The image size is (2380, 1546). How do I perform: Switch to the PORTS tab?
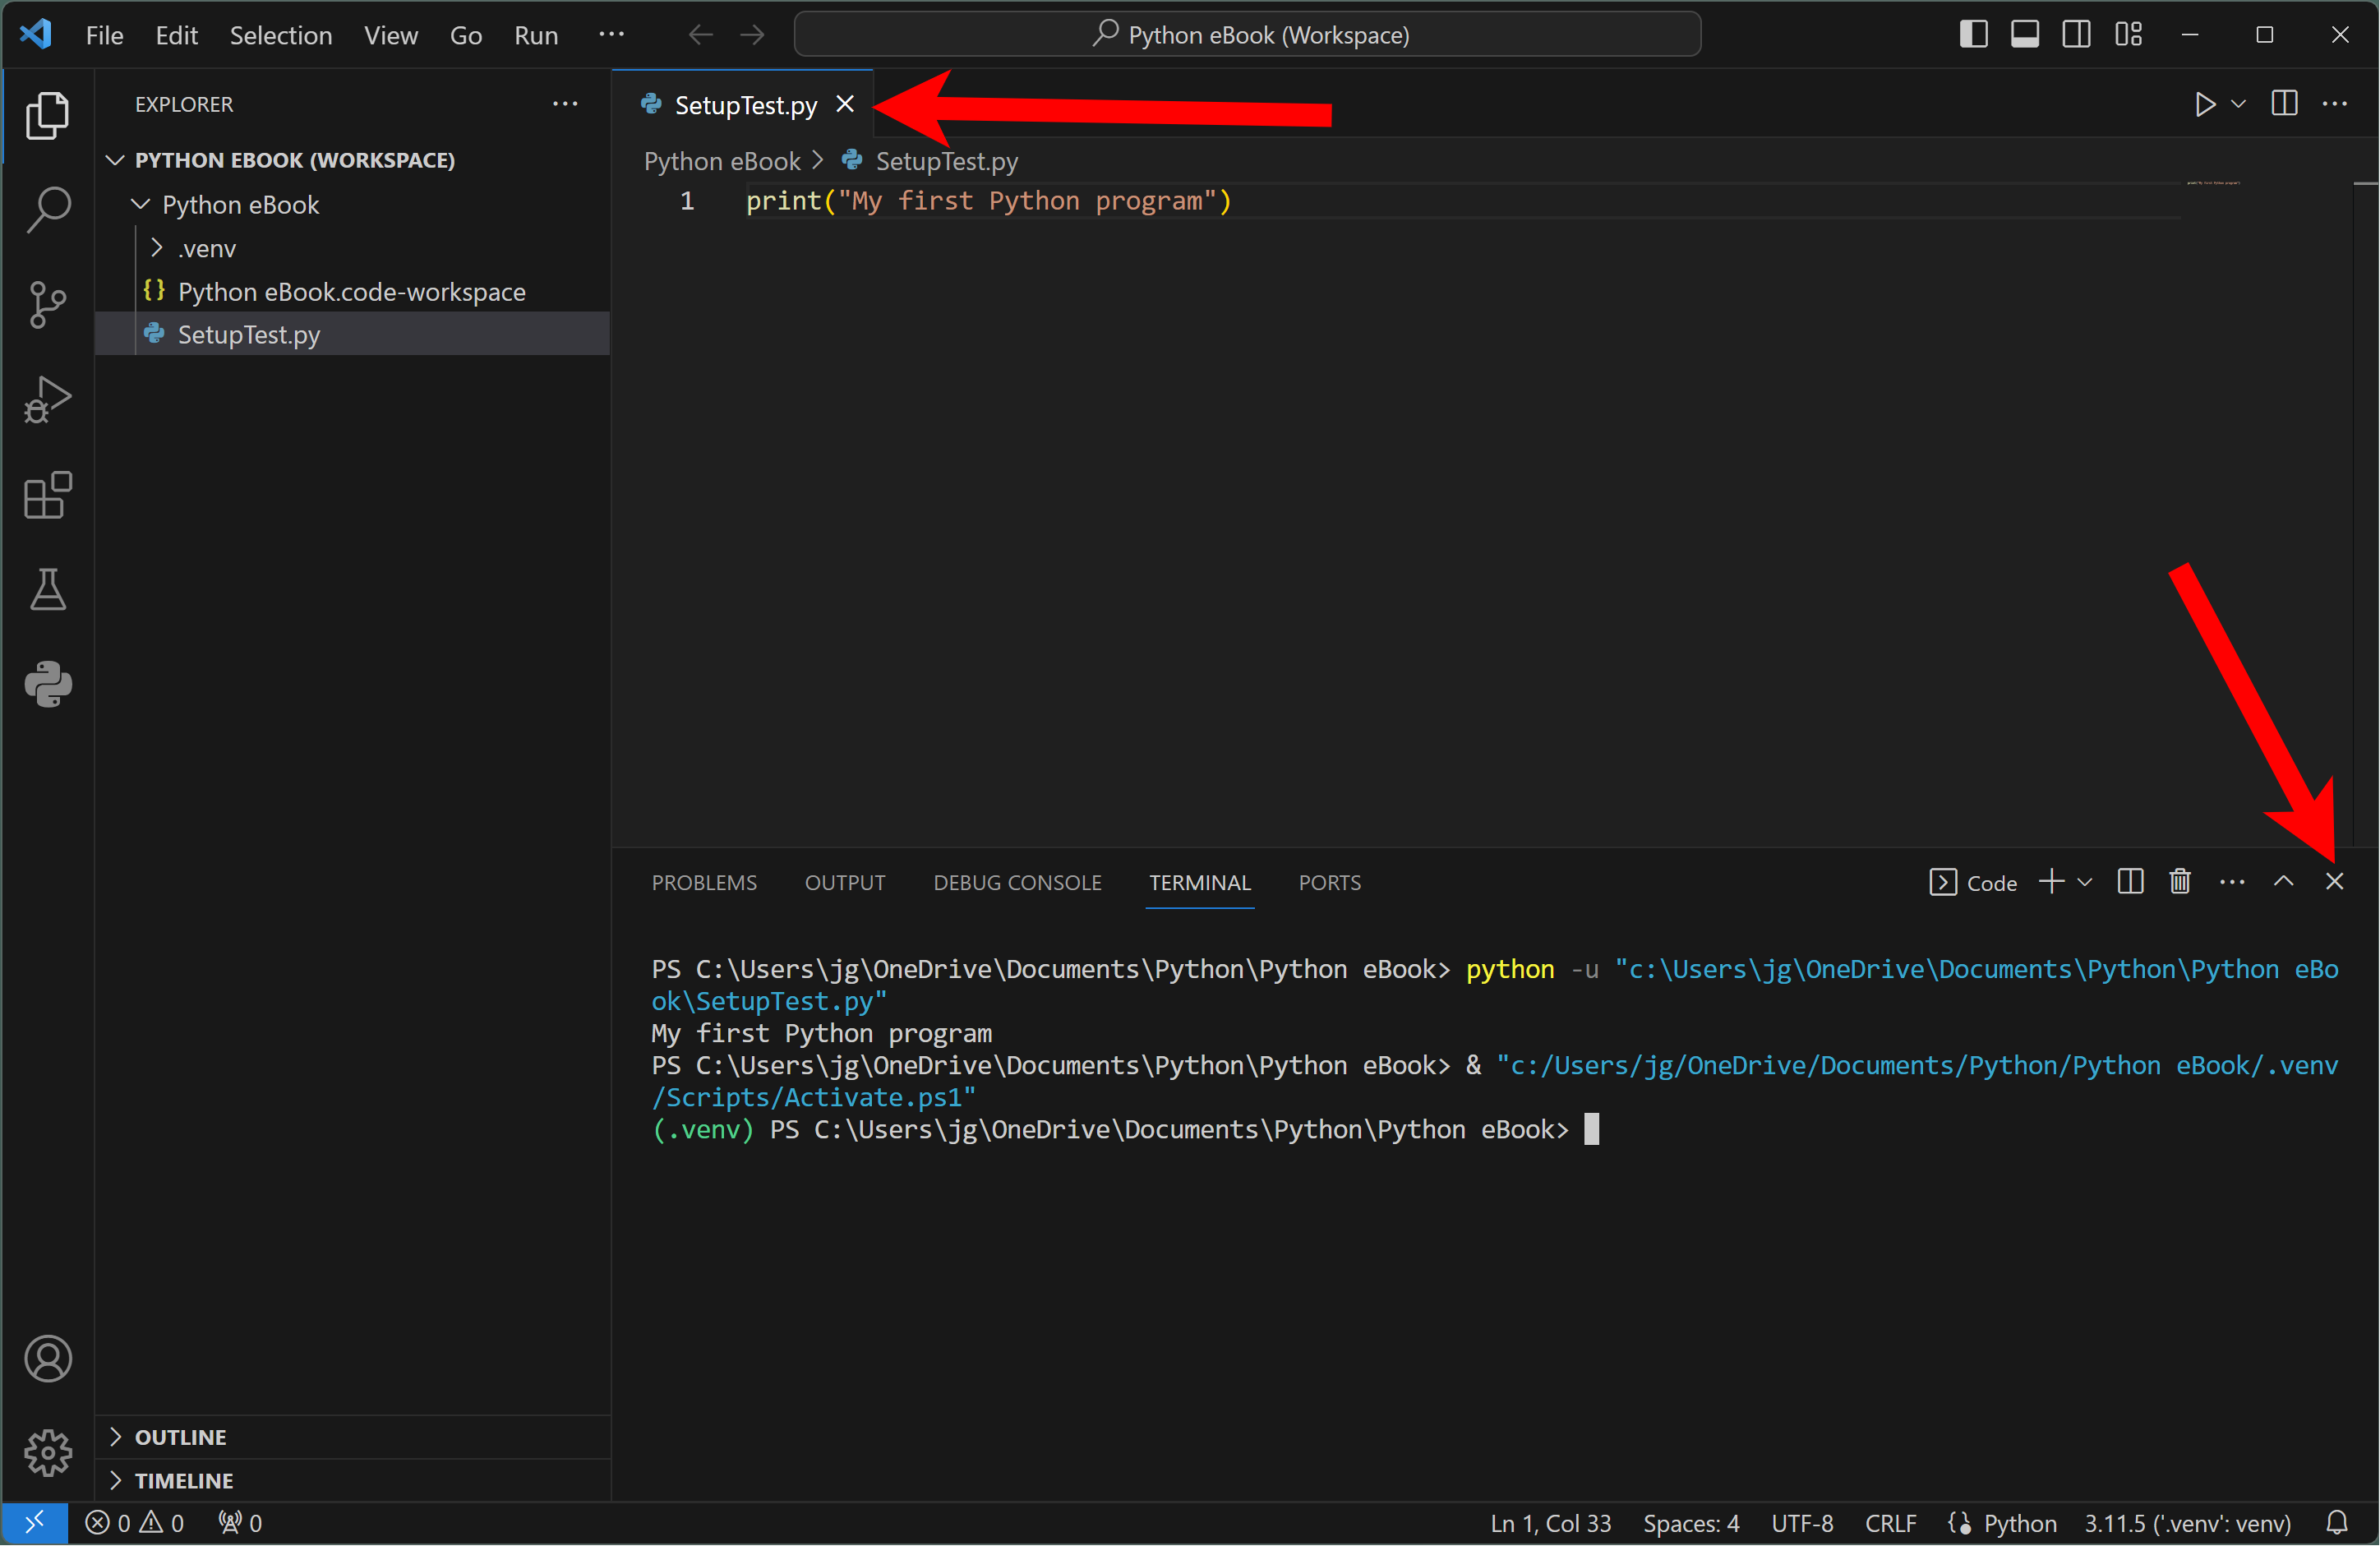1329,882
